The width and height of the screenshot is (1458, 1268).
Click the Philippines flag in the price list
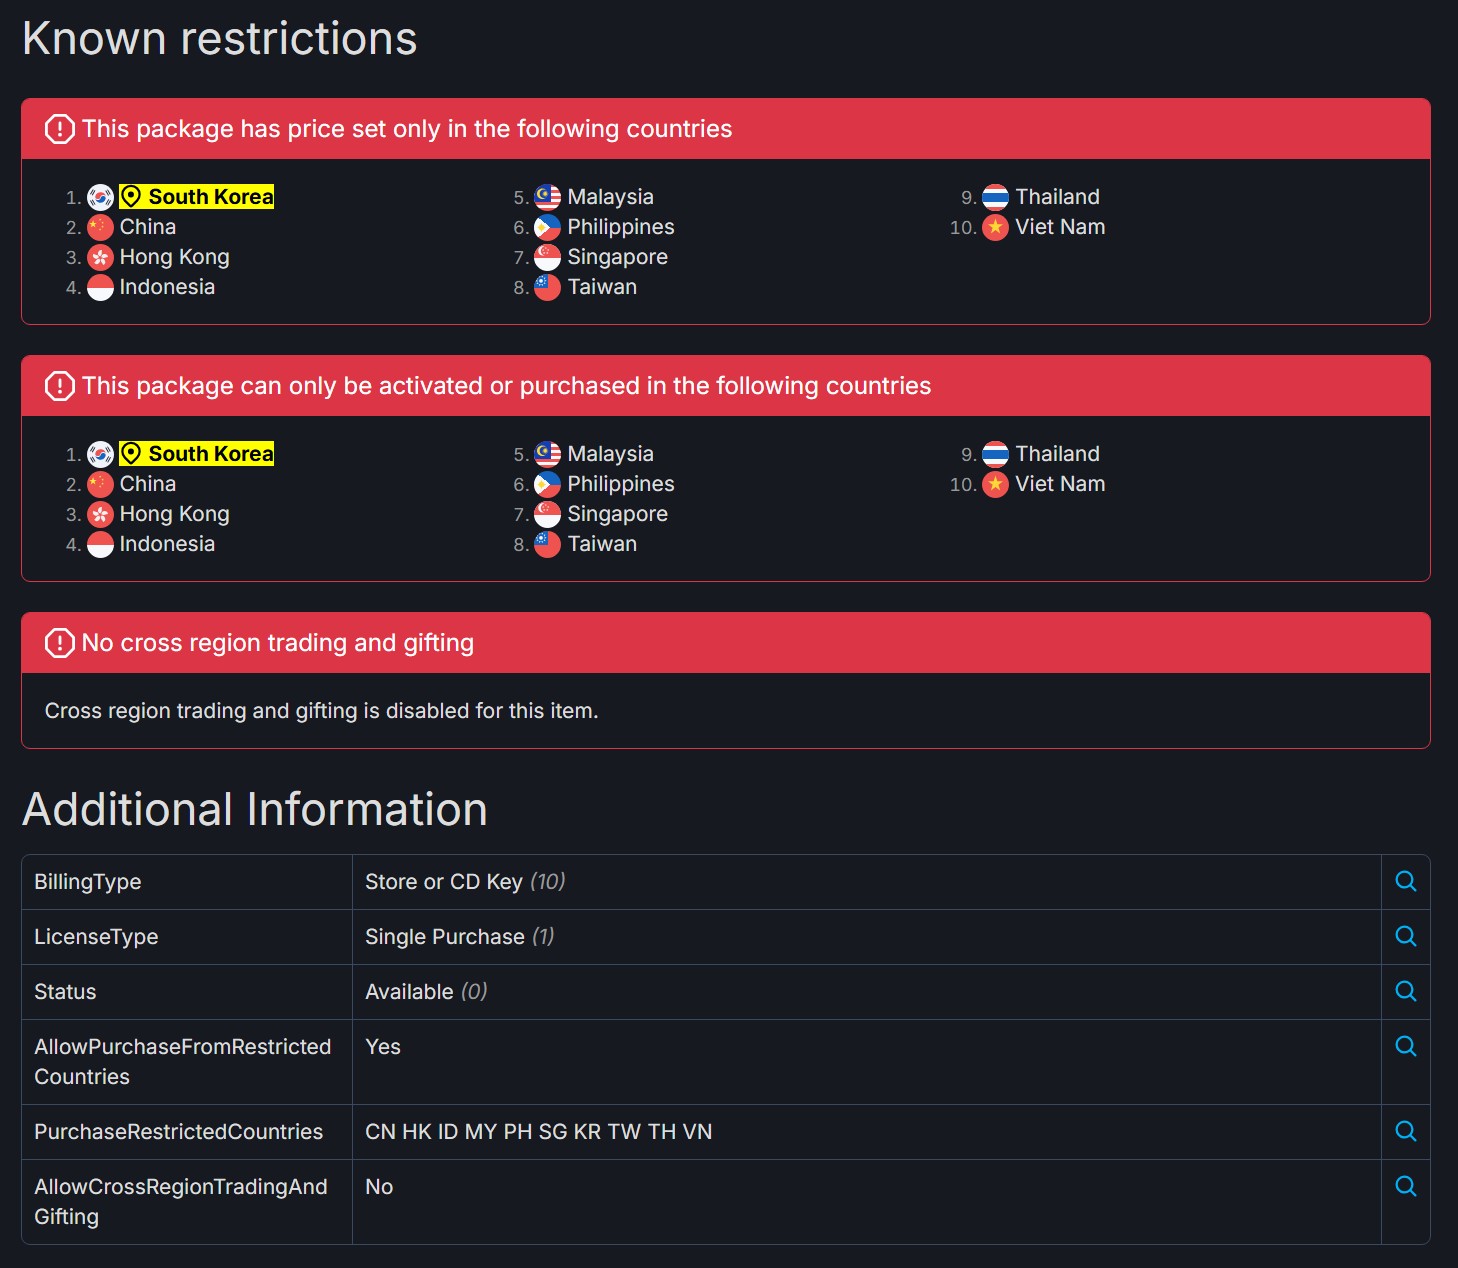click(547, 227)
